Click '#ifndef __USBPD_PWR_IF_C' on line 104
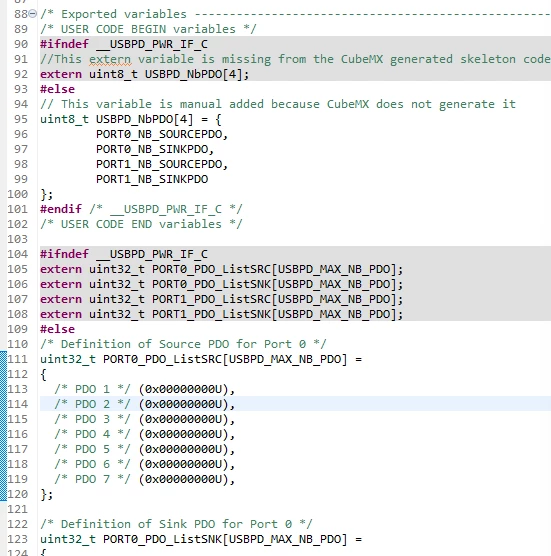This screenshot has height=556, width=551. pos(124,254)
